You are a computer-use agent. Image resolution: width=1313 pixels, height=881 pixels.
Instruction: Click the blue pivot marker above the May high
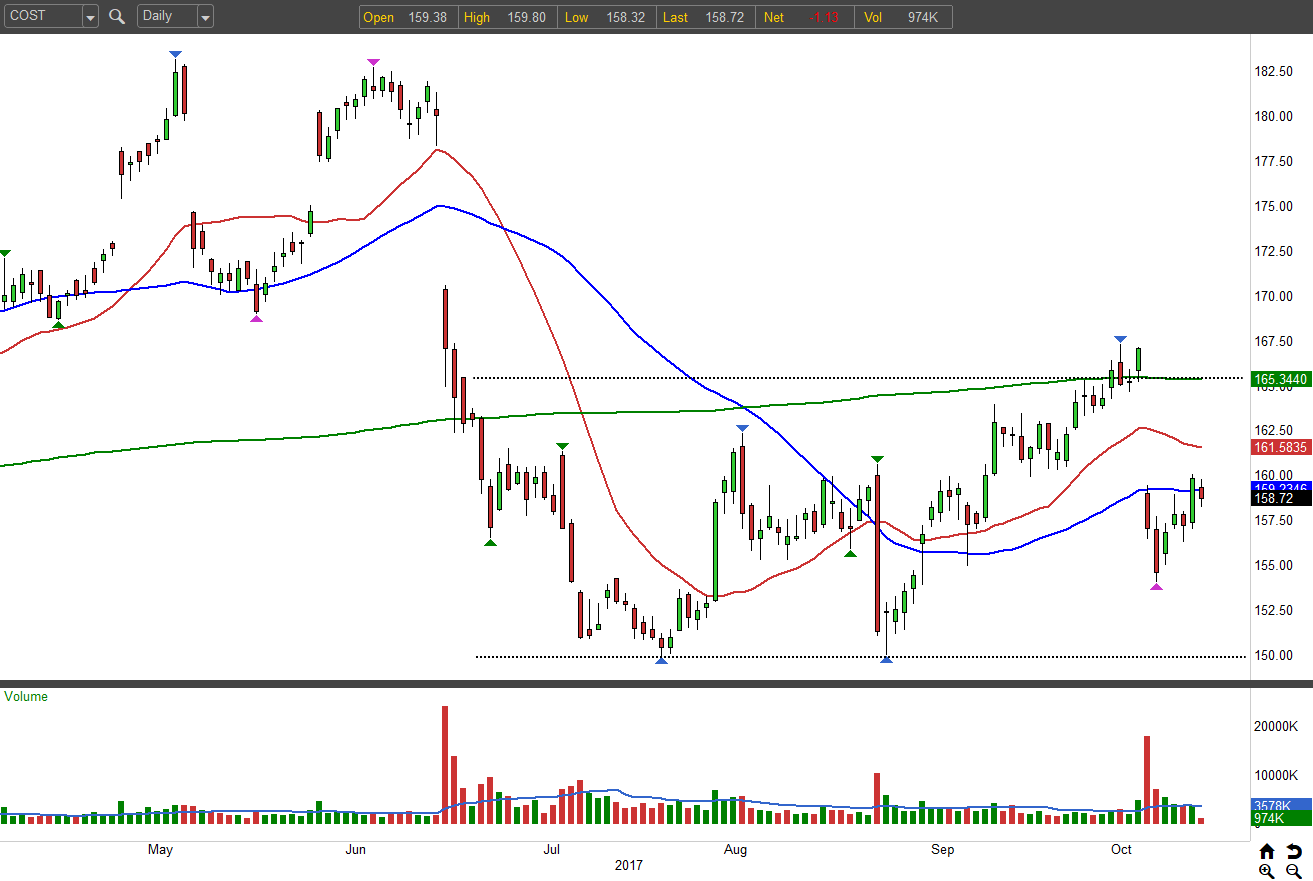175,54
